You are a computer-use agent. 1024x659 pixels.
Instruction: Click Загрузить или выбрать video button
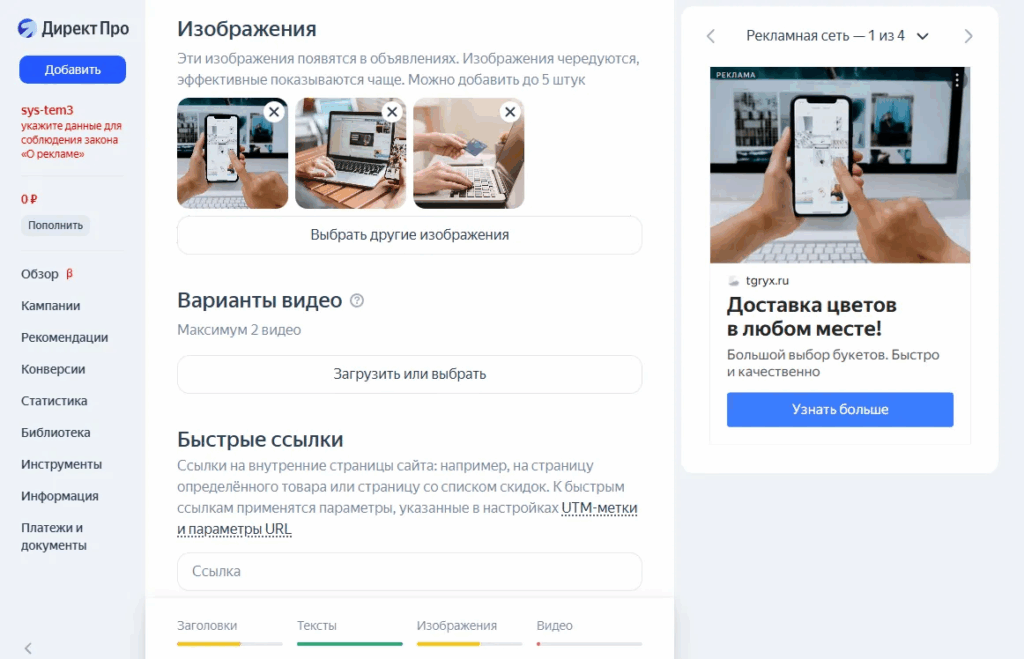pos(409,374)
